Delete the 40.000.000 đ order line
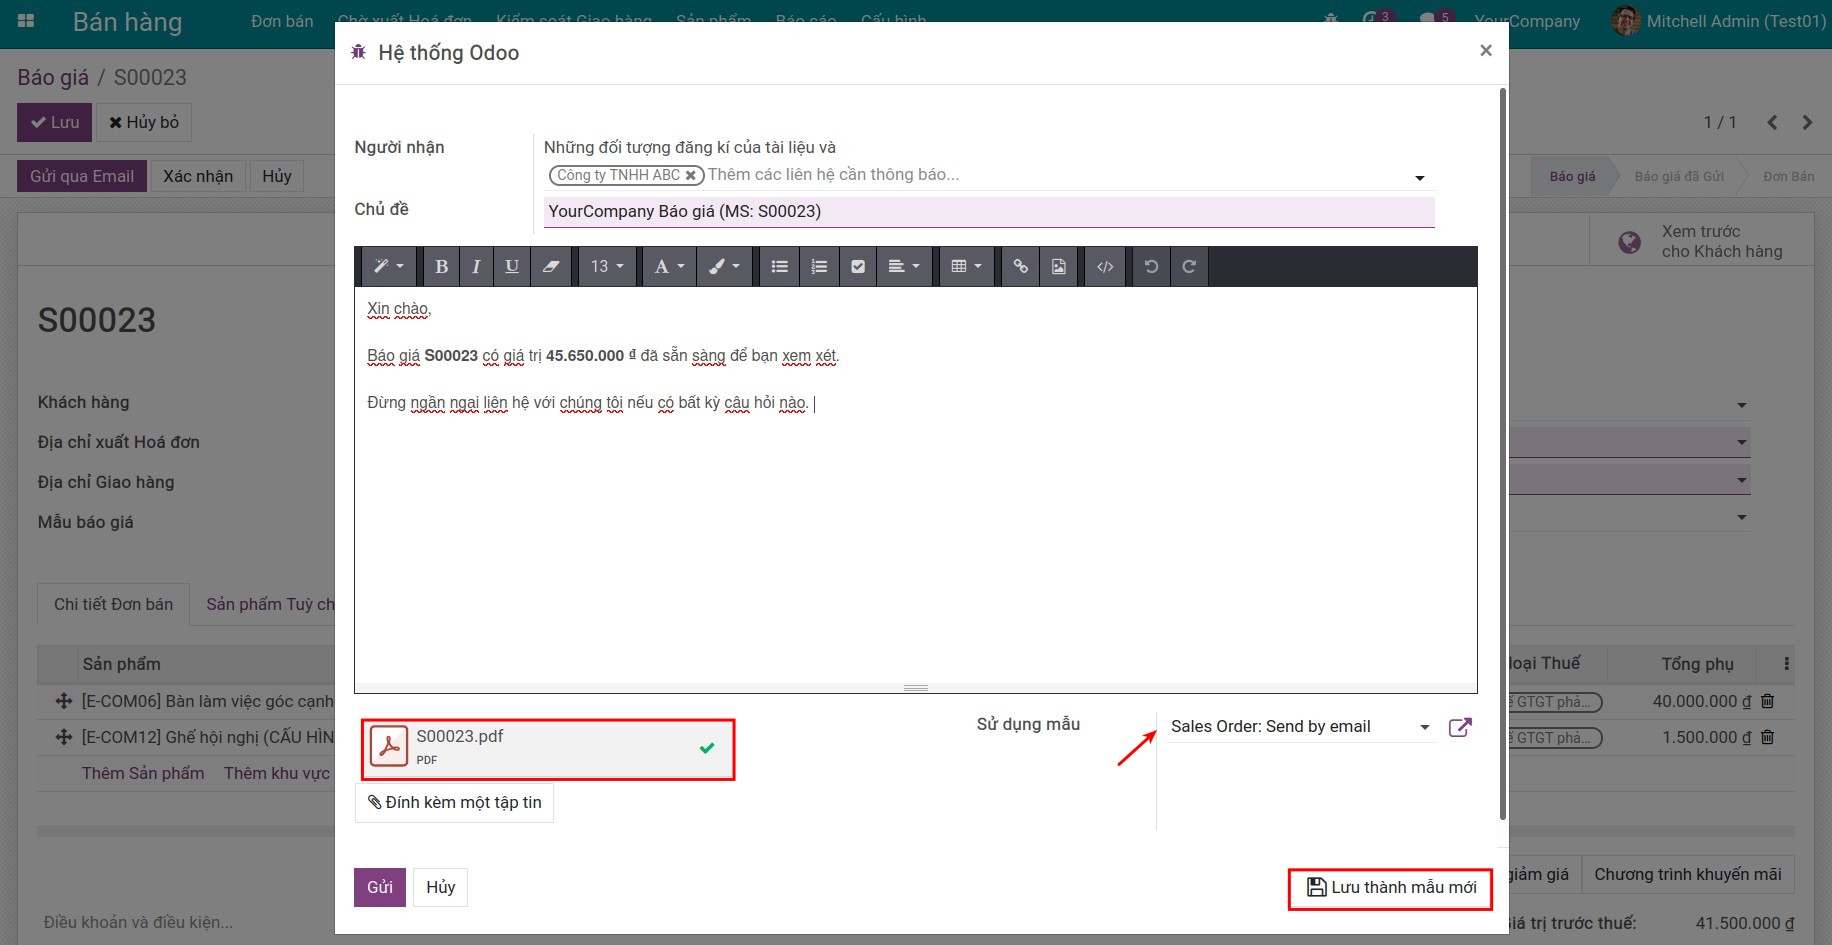 tap(1767, 701)
